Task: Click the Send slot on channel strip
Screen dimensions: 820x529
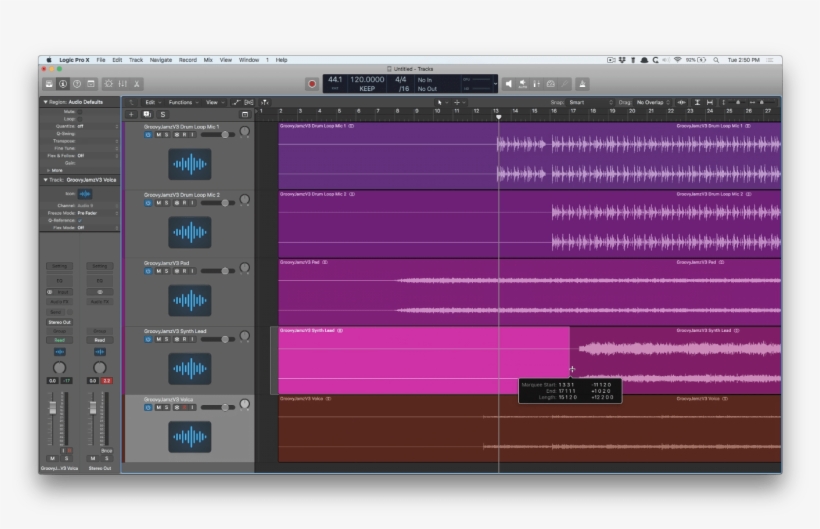Action: pos(56,312)
